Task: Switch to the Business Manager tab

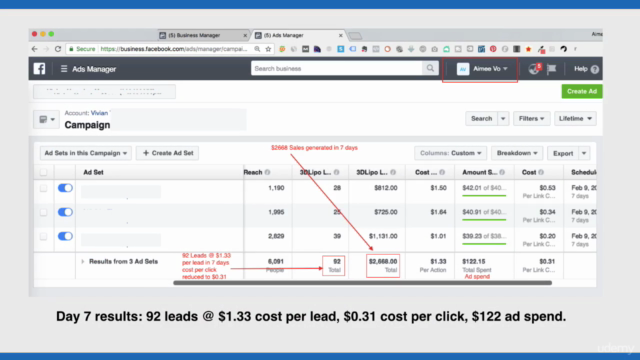Action: (x=203, y=36)
